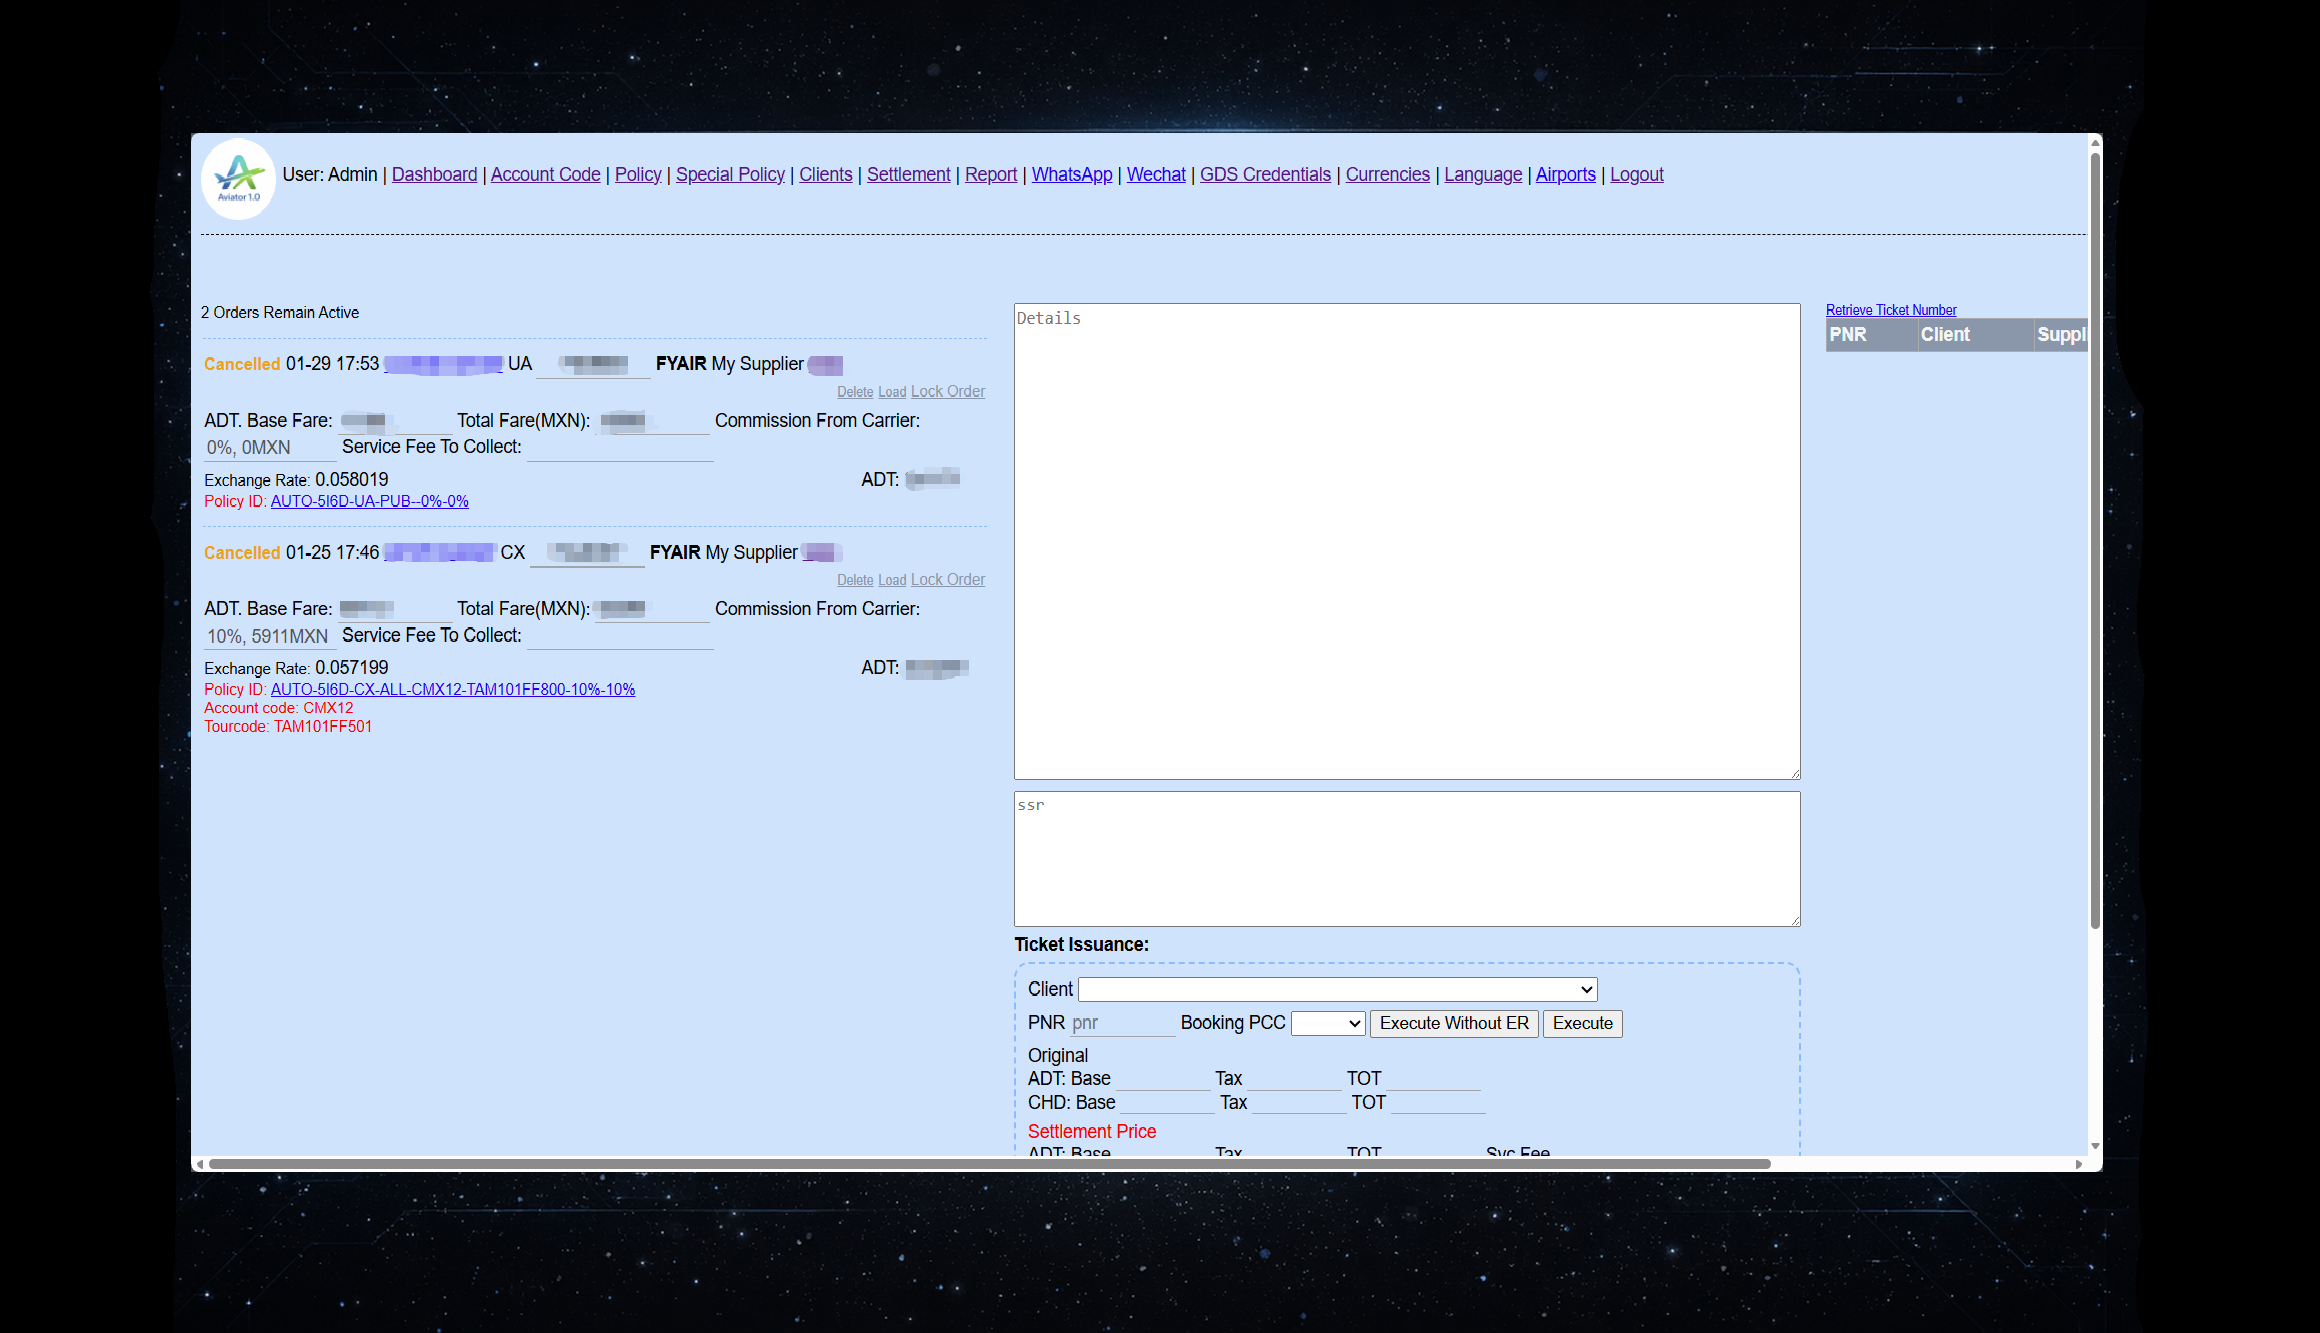Image resolution: width=2320 pixels, height=1333 pixels.
Task: Open the Client selection dropdown
Action: point(1337,989)
